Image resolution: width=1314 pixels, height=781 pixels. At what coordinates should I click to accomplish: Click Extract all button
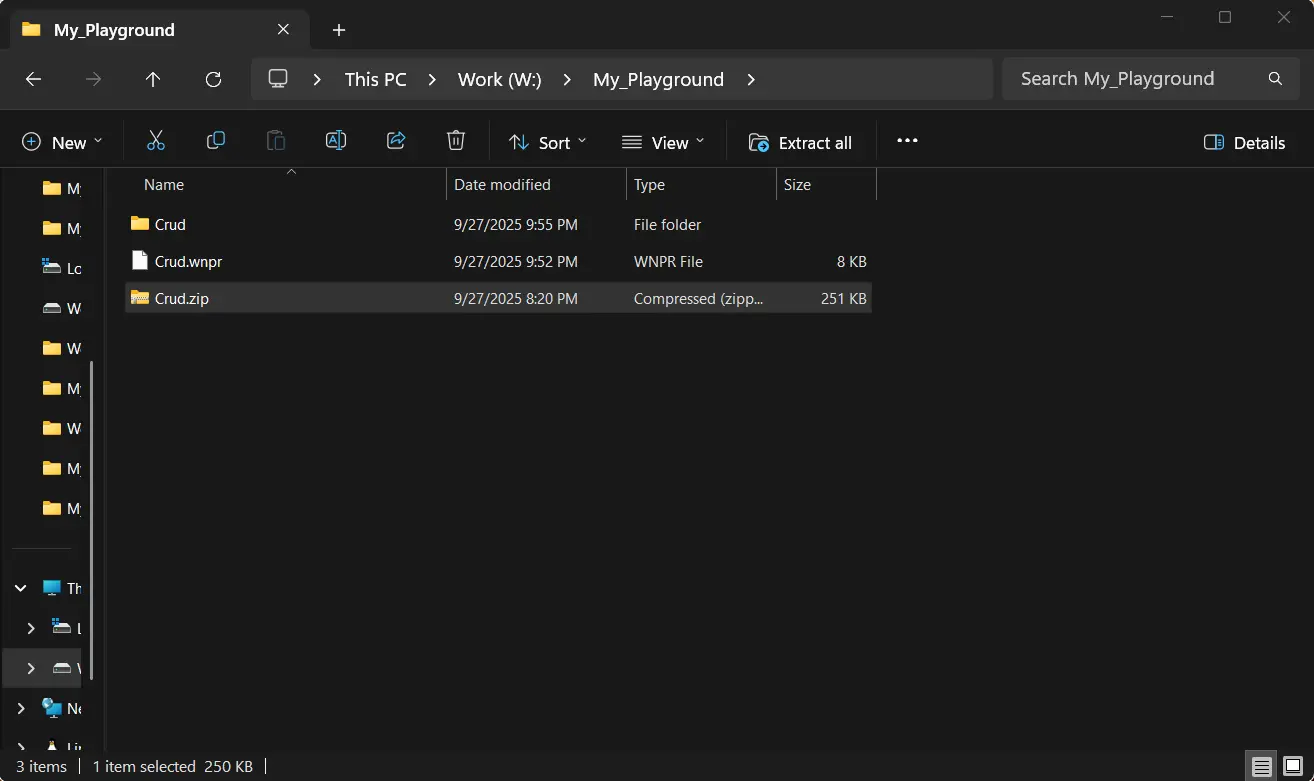tap(800, 142)
